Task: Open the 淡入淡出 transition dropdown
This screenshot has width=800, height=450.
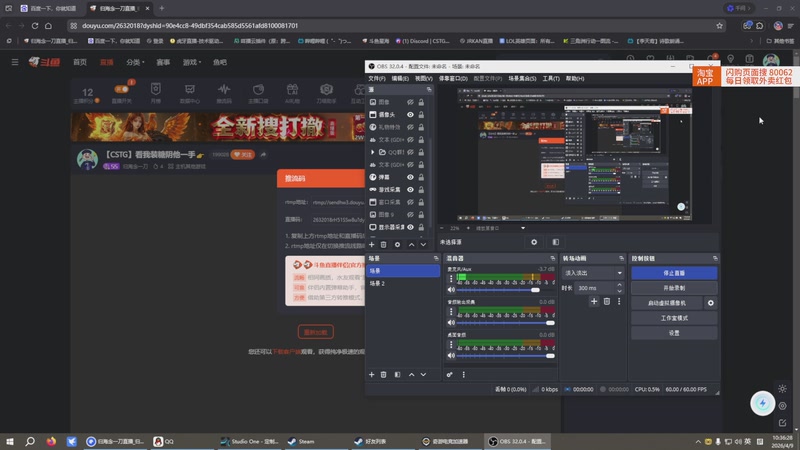Action: [x=593, y=272]
